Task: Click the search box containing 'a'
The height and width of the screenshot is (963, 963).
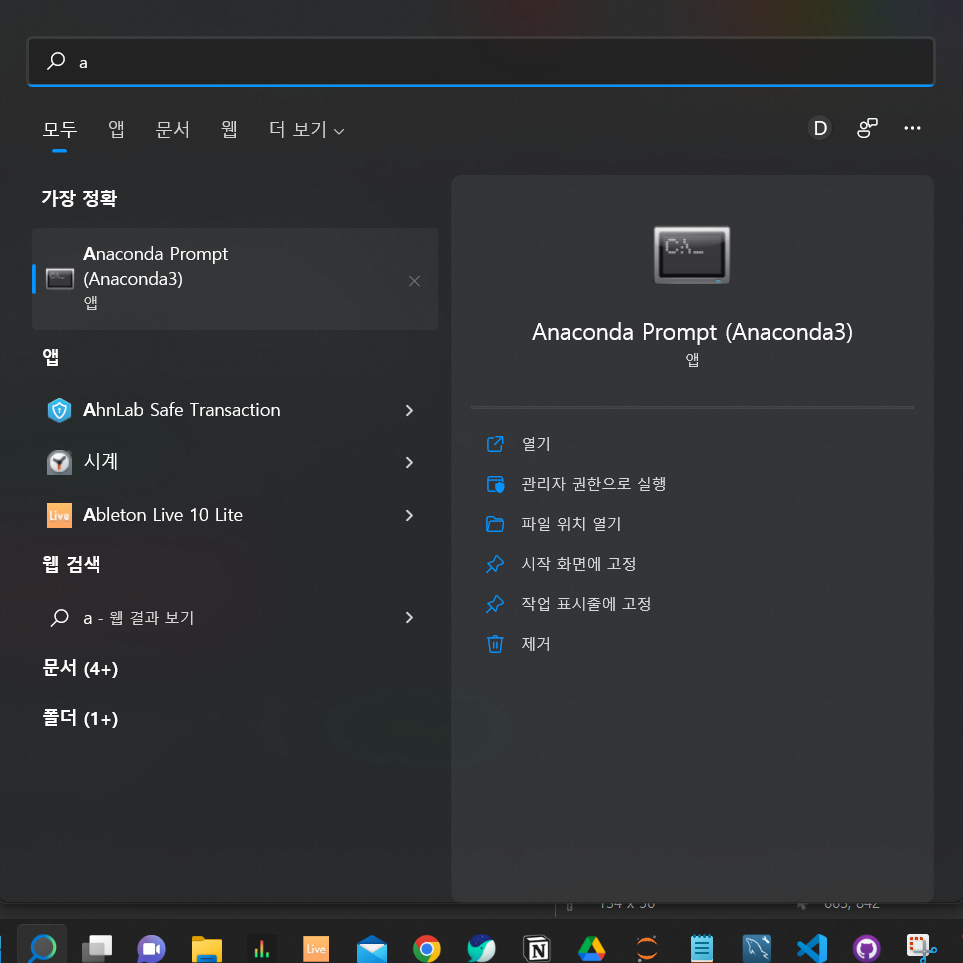Action: [x=480, y=61]
